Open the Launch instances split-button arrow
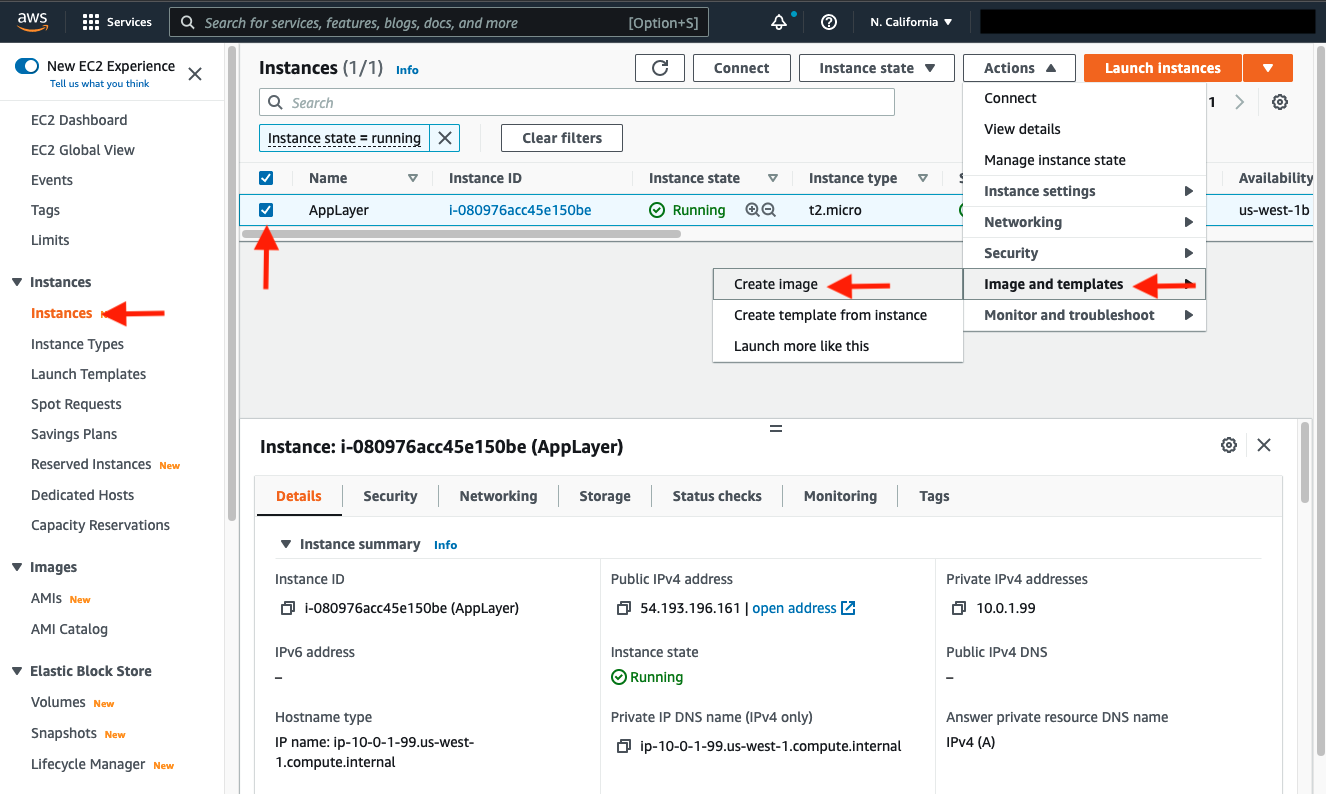 (x=1268, y=68)
